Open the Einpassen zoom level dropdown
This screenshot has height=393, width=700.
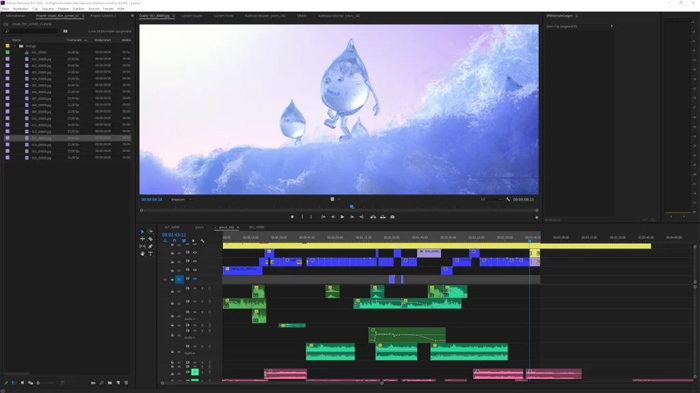[x=181, y=200]
